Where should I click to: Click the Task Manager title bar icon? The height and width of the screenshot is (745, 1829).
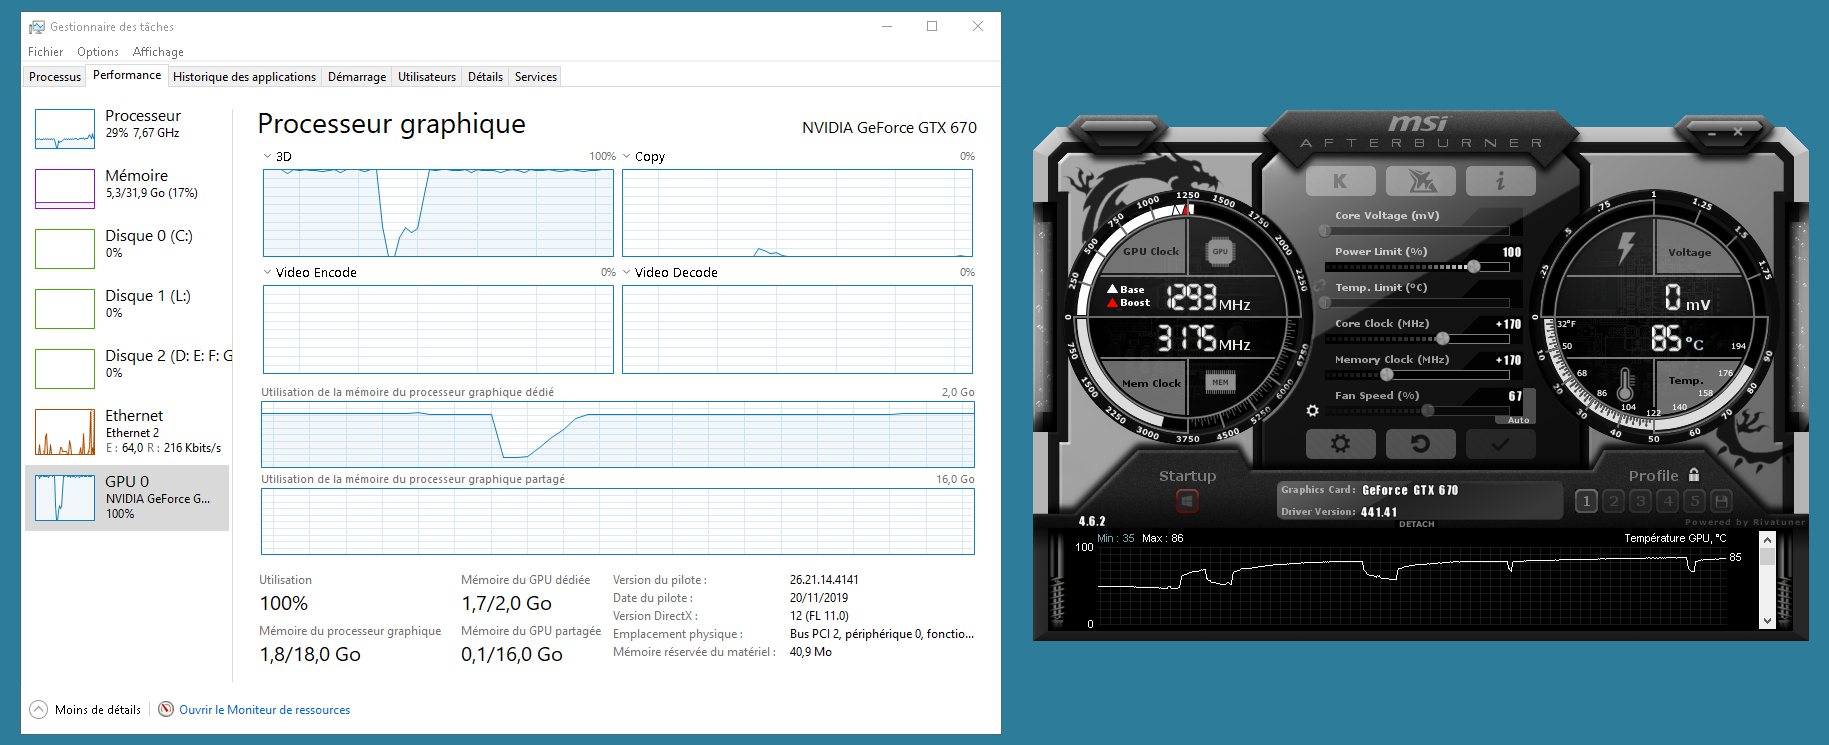[x=37, y=27]
